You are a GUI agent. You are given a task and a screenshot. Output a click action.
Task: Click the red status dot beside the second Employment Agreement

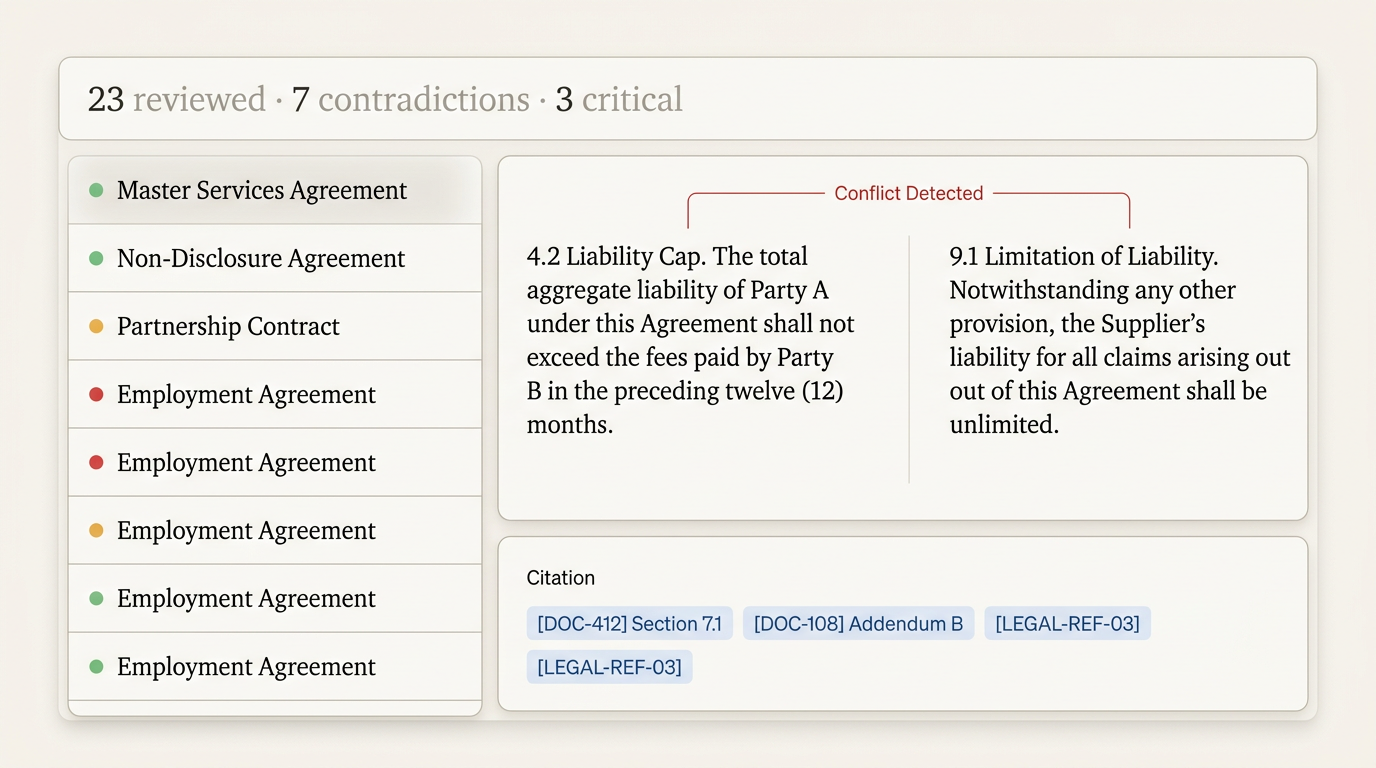point(96,462)
